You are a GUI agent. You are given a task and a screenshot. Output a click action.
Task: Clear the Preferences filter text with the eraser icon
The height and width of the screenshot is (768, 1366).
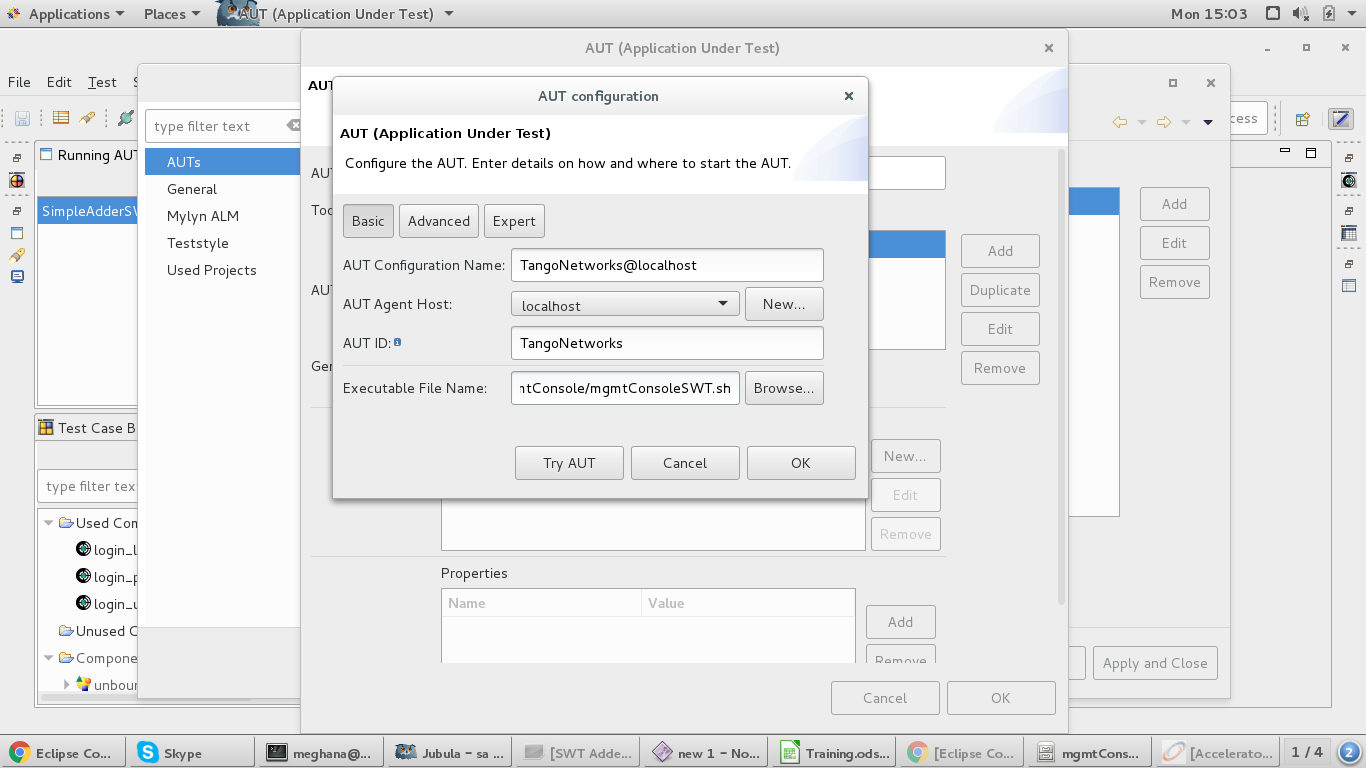[293, 126]
